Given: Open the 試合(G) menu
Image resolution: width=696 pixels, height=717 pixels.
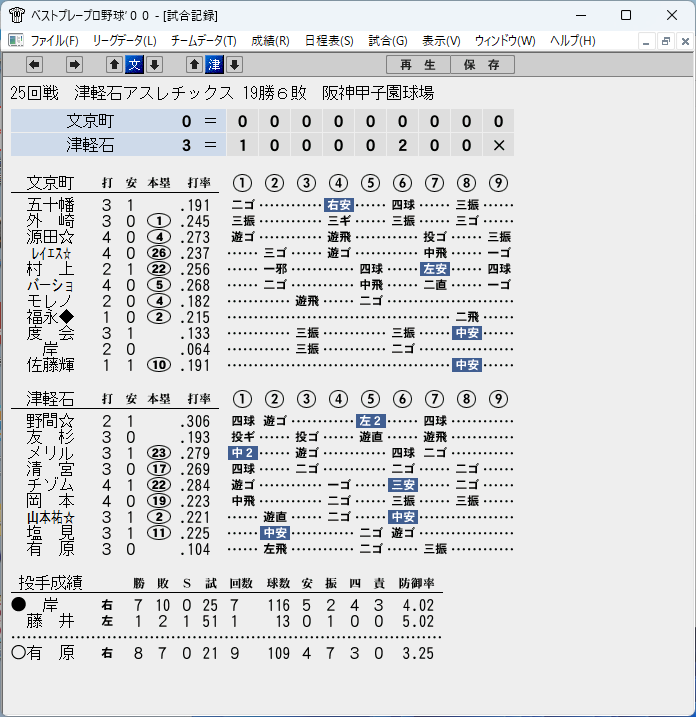Looking at the screenshot, I should coord(388,41).
